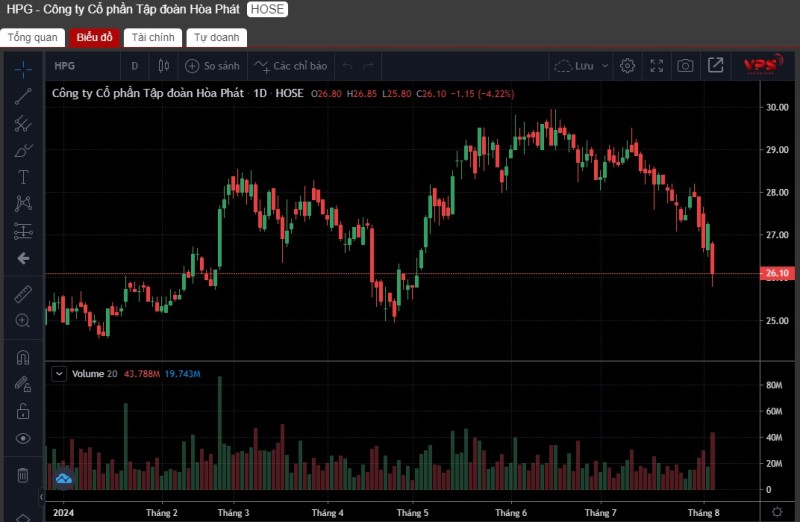Viewport: 800px width, 522px height.
Task: Open chart settings gear icon
Action: pyautogui.click(x=628, y=66)
